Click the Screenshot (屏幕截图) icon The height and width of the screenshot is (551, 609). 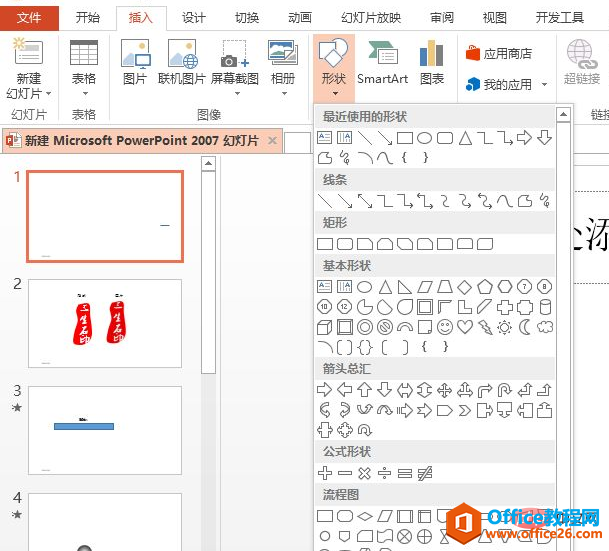click(x=235, y=53)
